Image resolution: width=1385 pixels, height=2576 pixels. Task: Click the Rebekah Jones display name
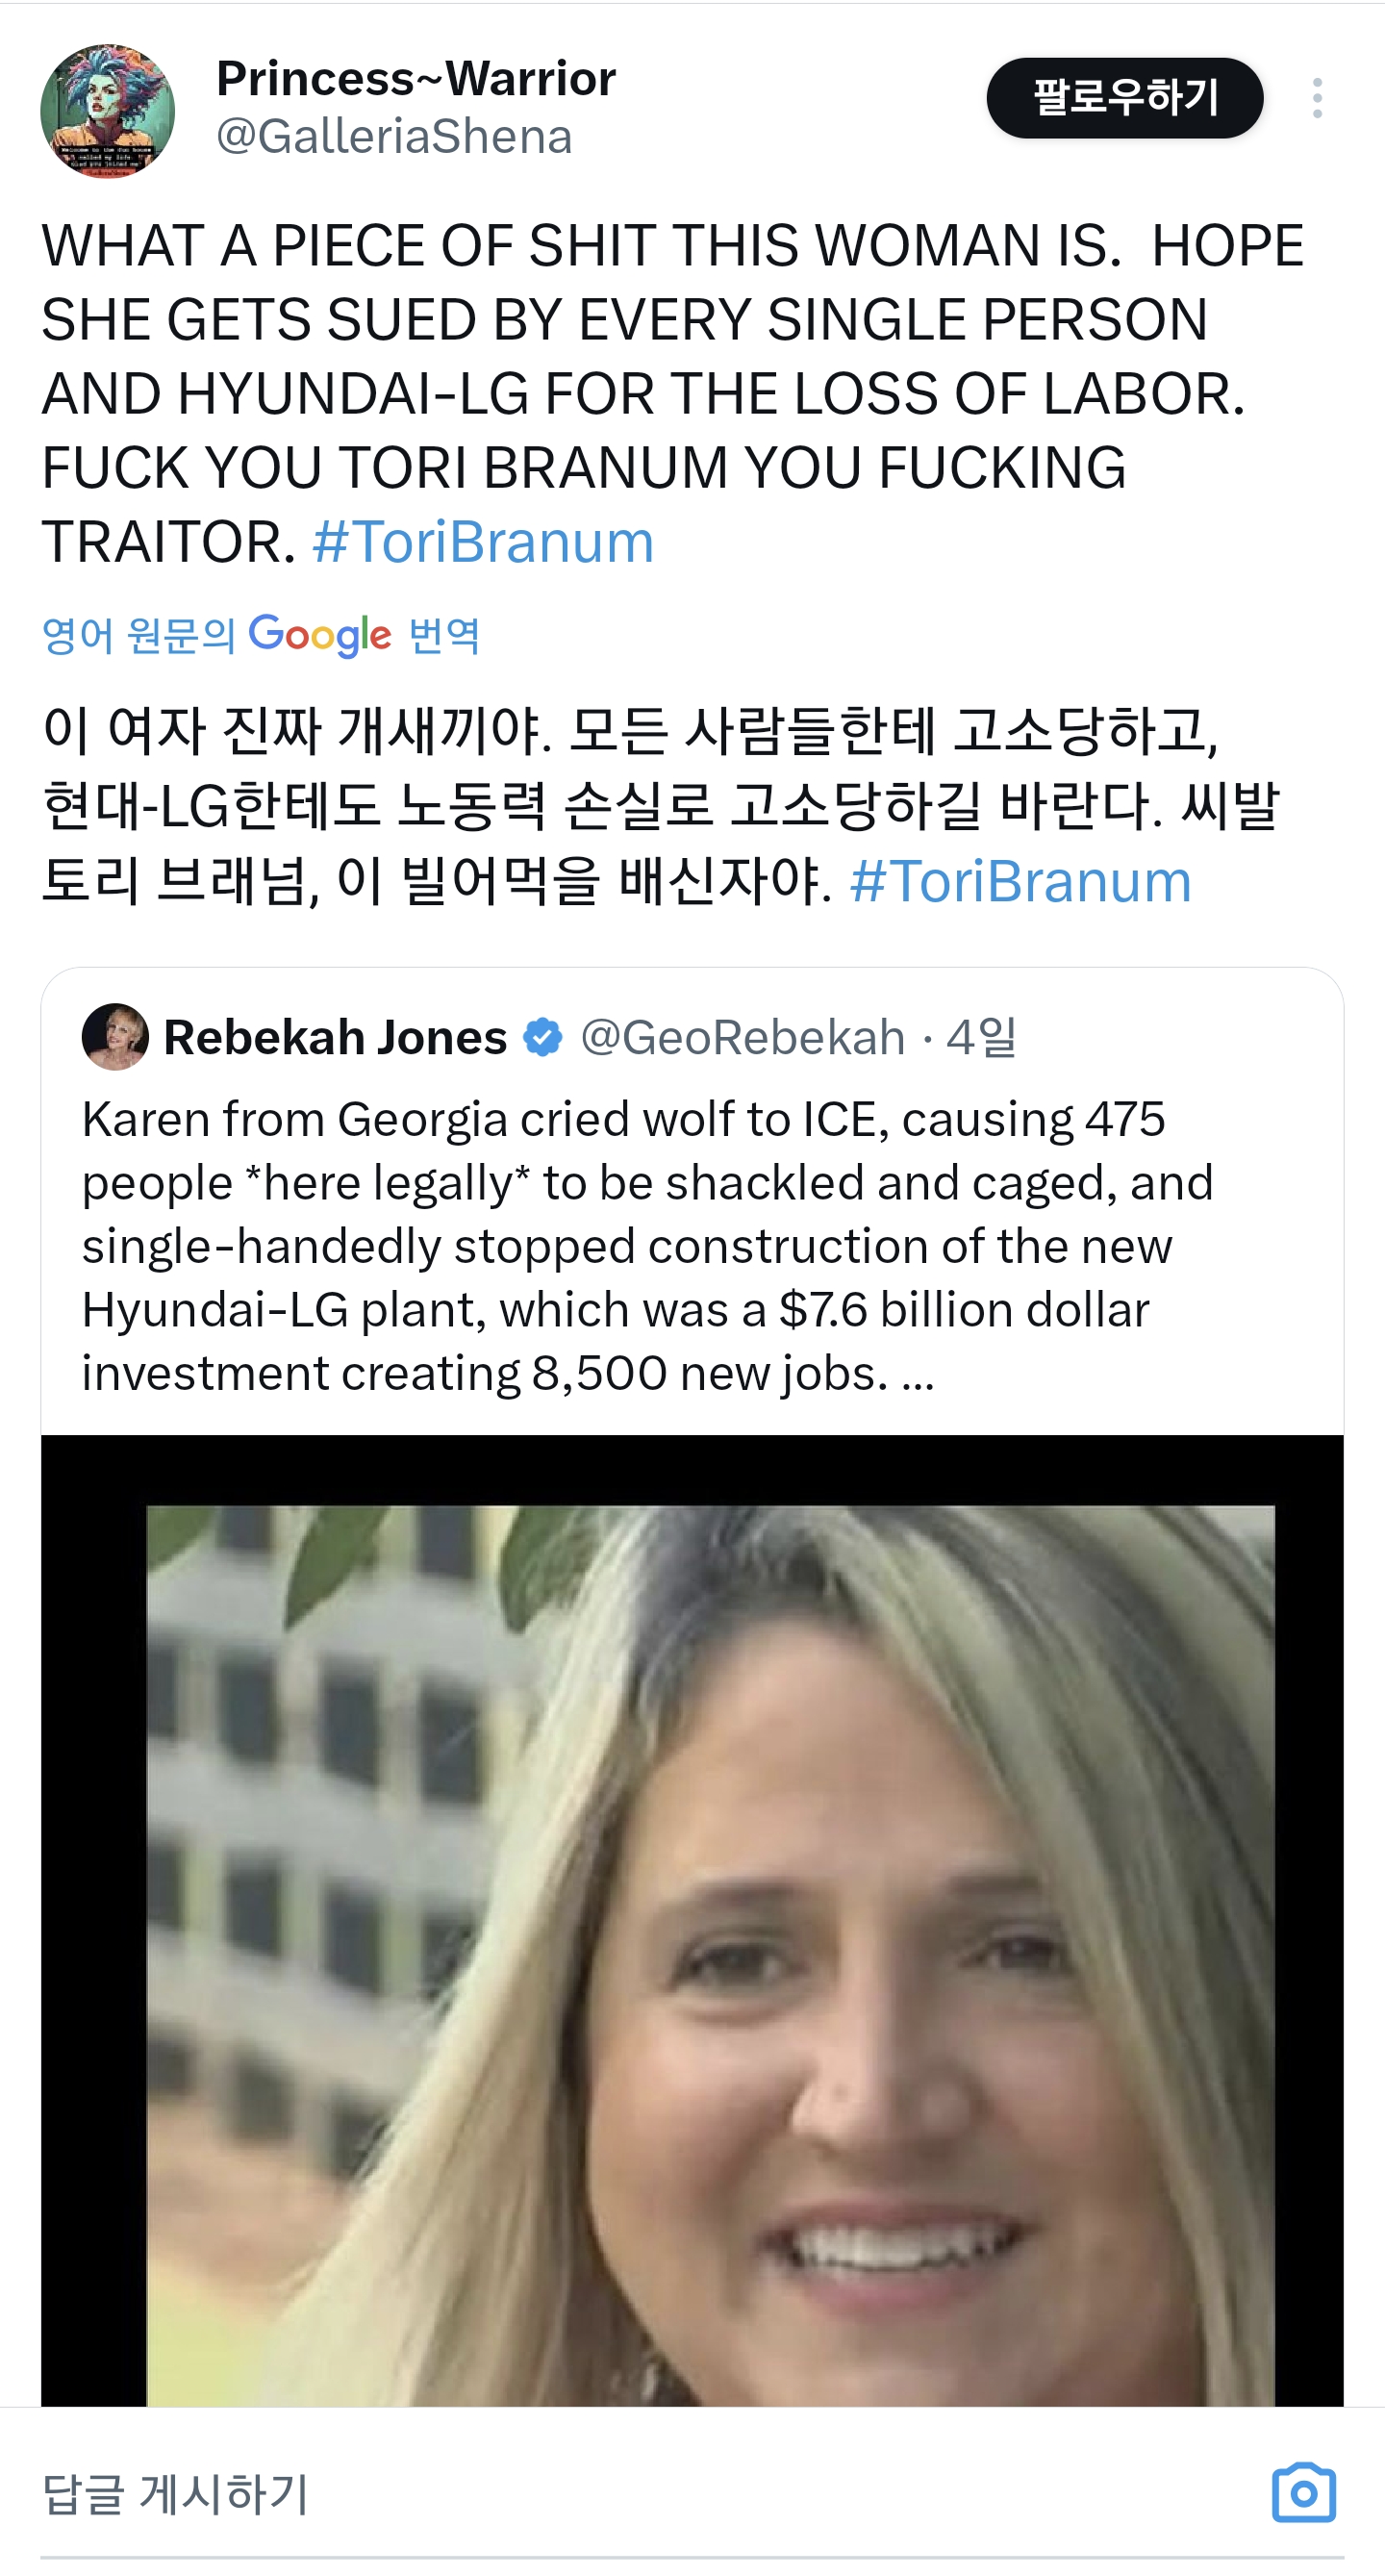(x=335, y=1038)
